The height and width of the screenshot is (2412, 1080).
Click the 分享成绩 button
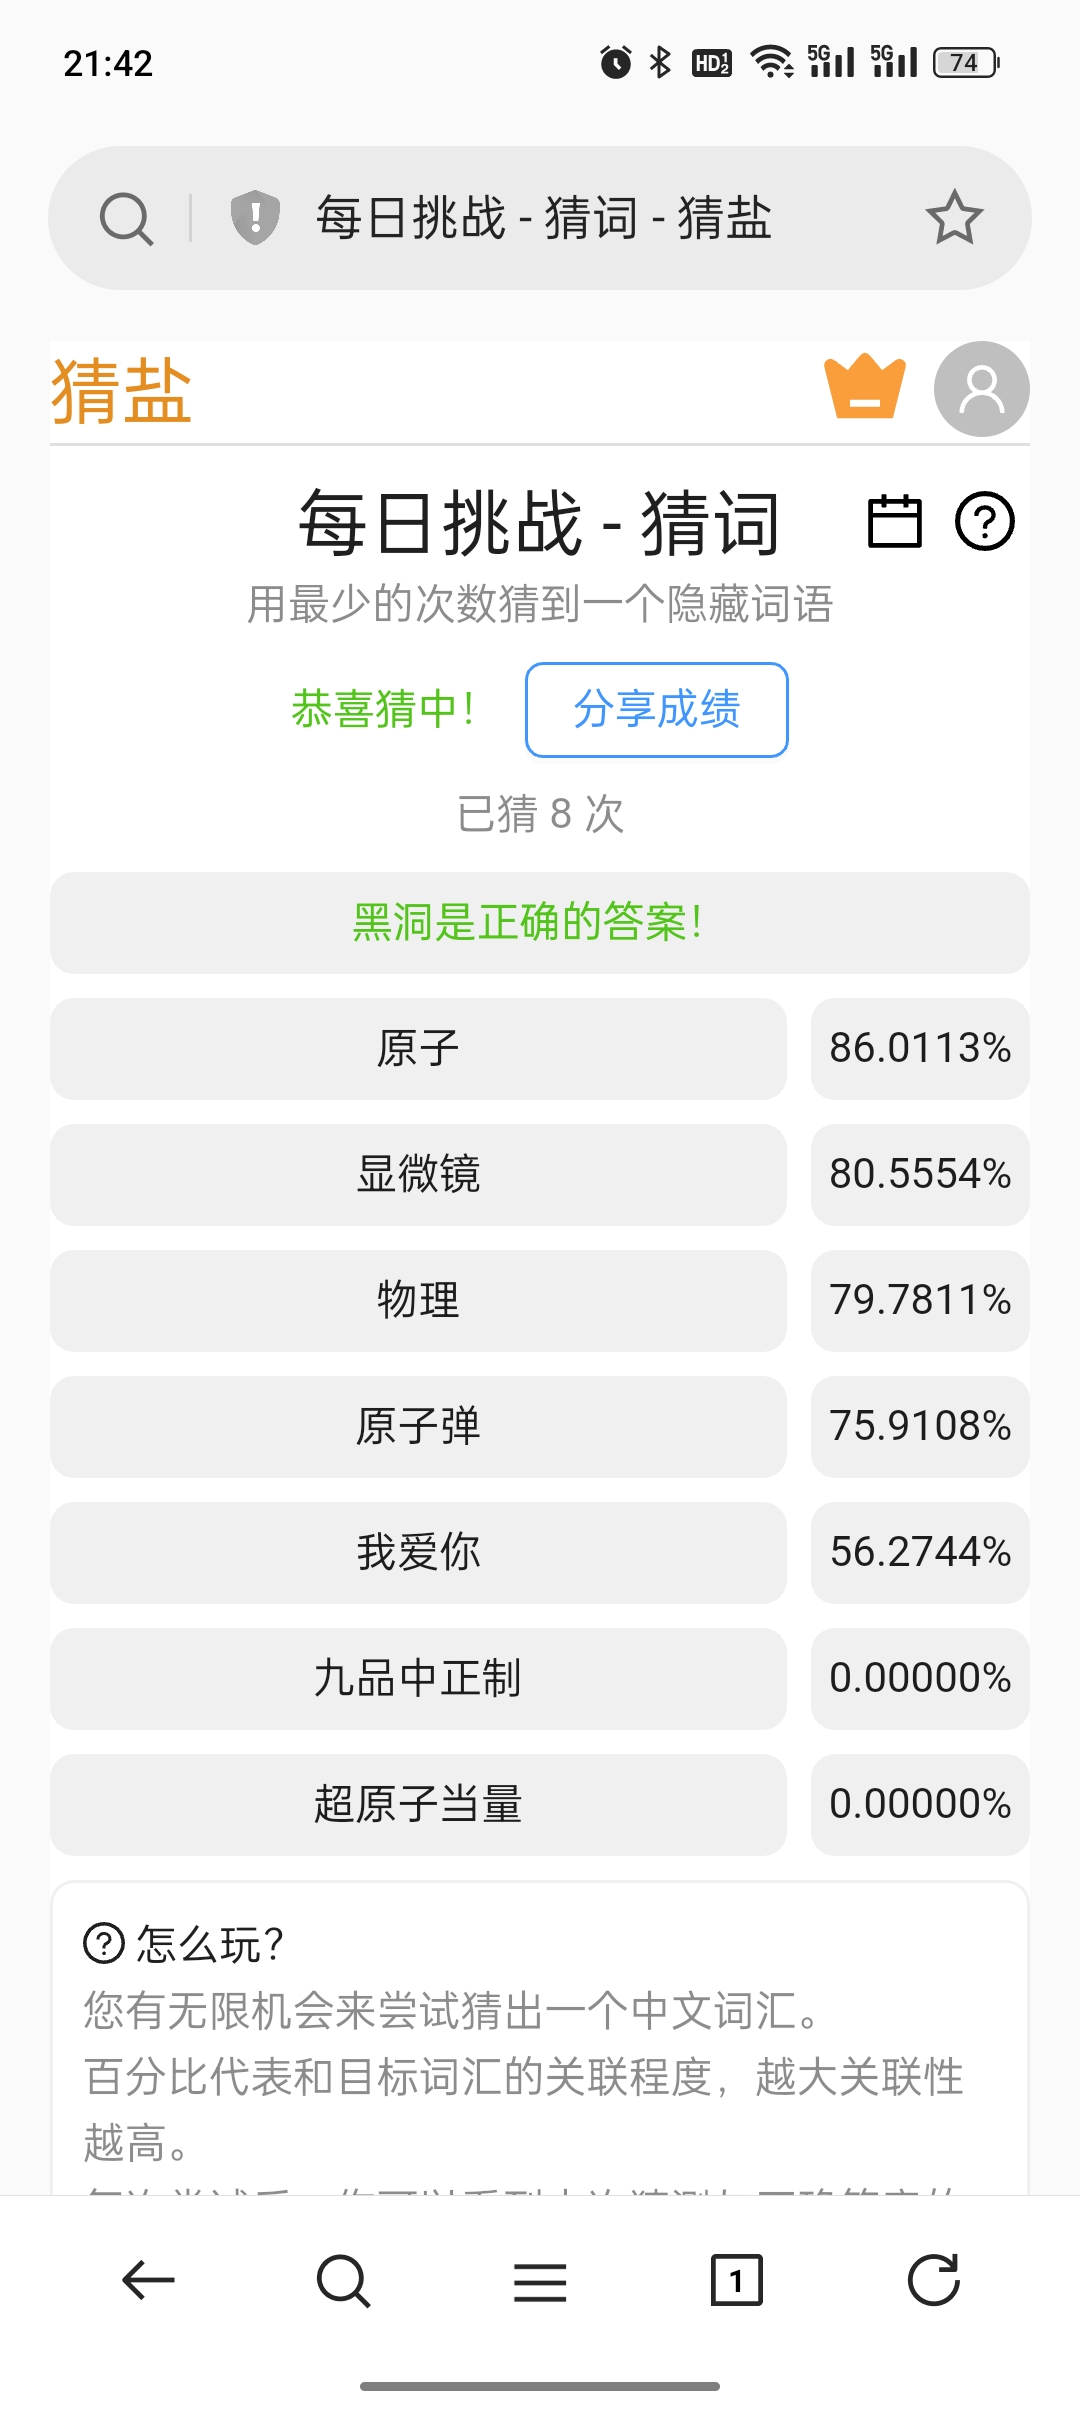(x=656, y=709)
